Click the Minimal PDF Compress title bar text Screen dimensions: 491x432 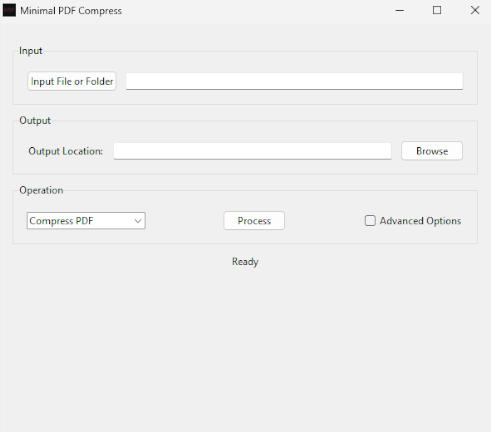[71, 11]
